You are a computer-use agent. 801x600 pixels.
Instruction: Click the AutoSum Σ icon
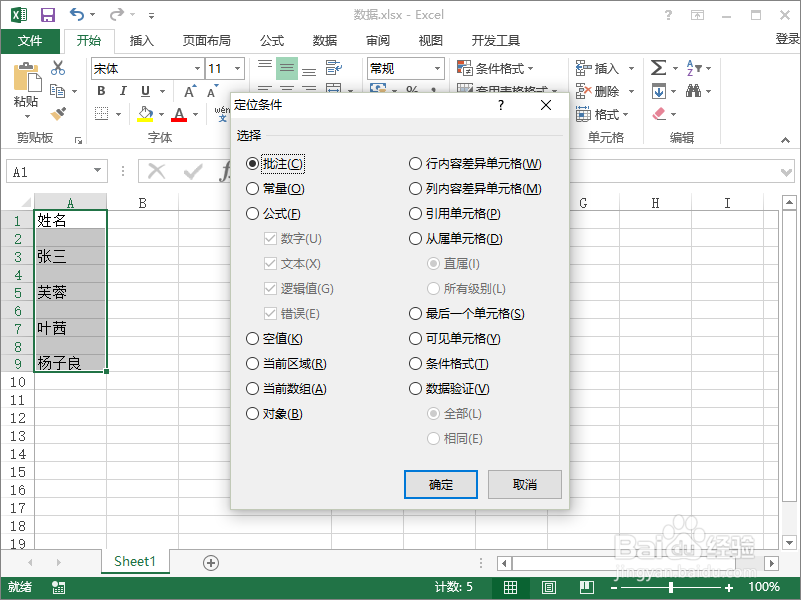pyautogui.click(x=658, y=68)
